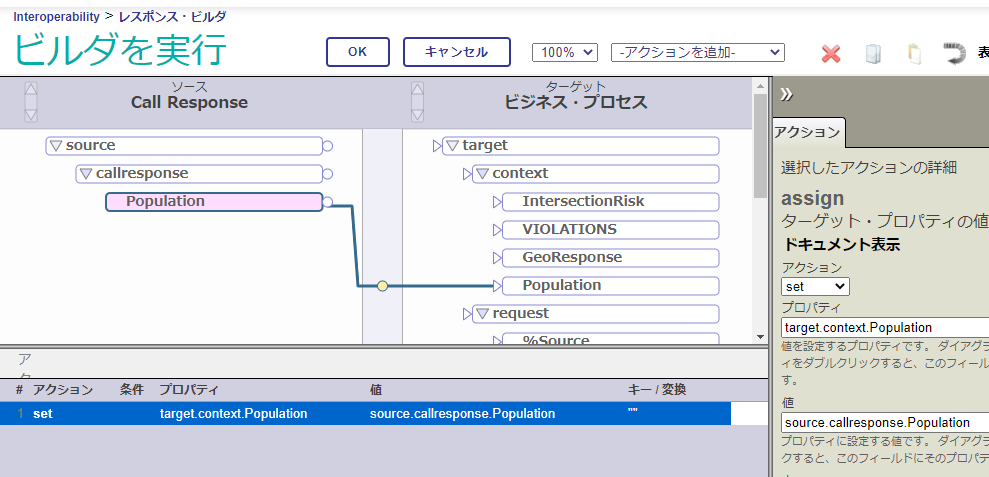Click the input triangle beside VIOLATIONS
989x477 pixels.
(498, 230)
